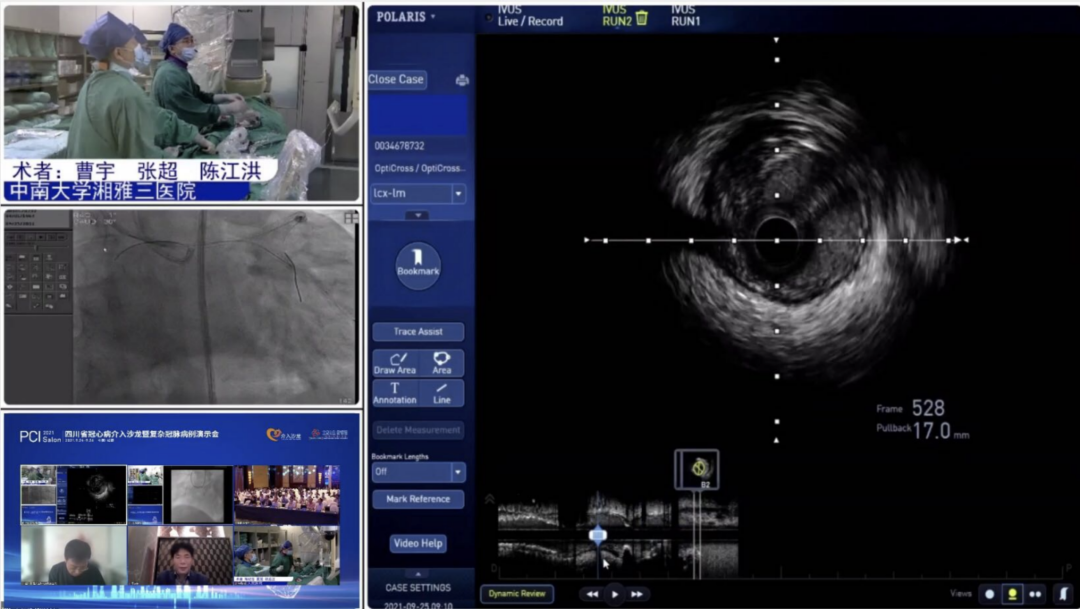
Task: Expand the Case Settings panel
Action: click(x=418, y=588)
